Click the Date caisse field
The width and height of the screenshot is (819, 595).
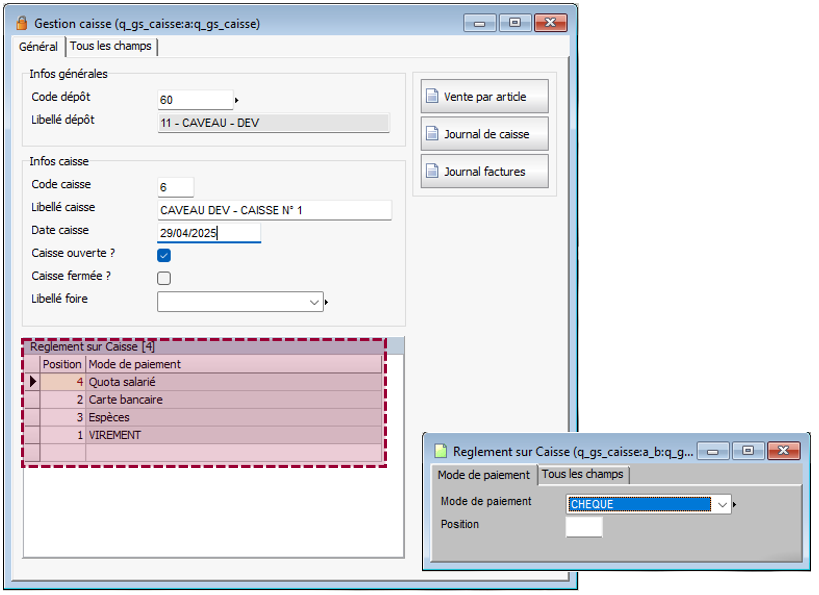[x=209, y=233]
